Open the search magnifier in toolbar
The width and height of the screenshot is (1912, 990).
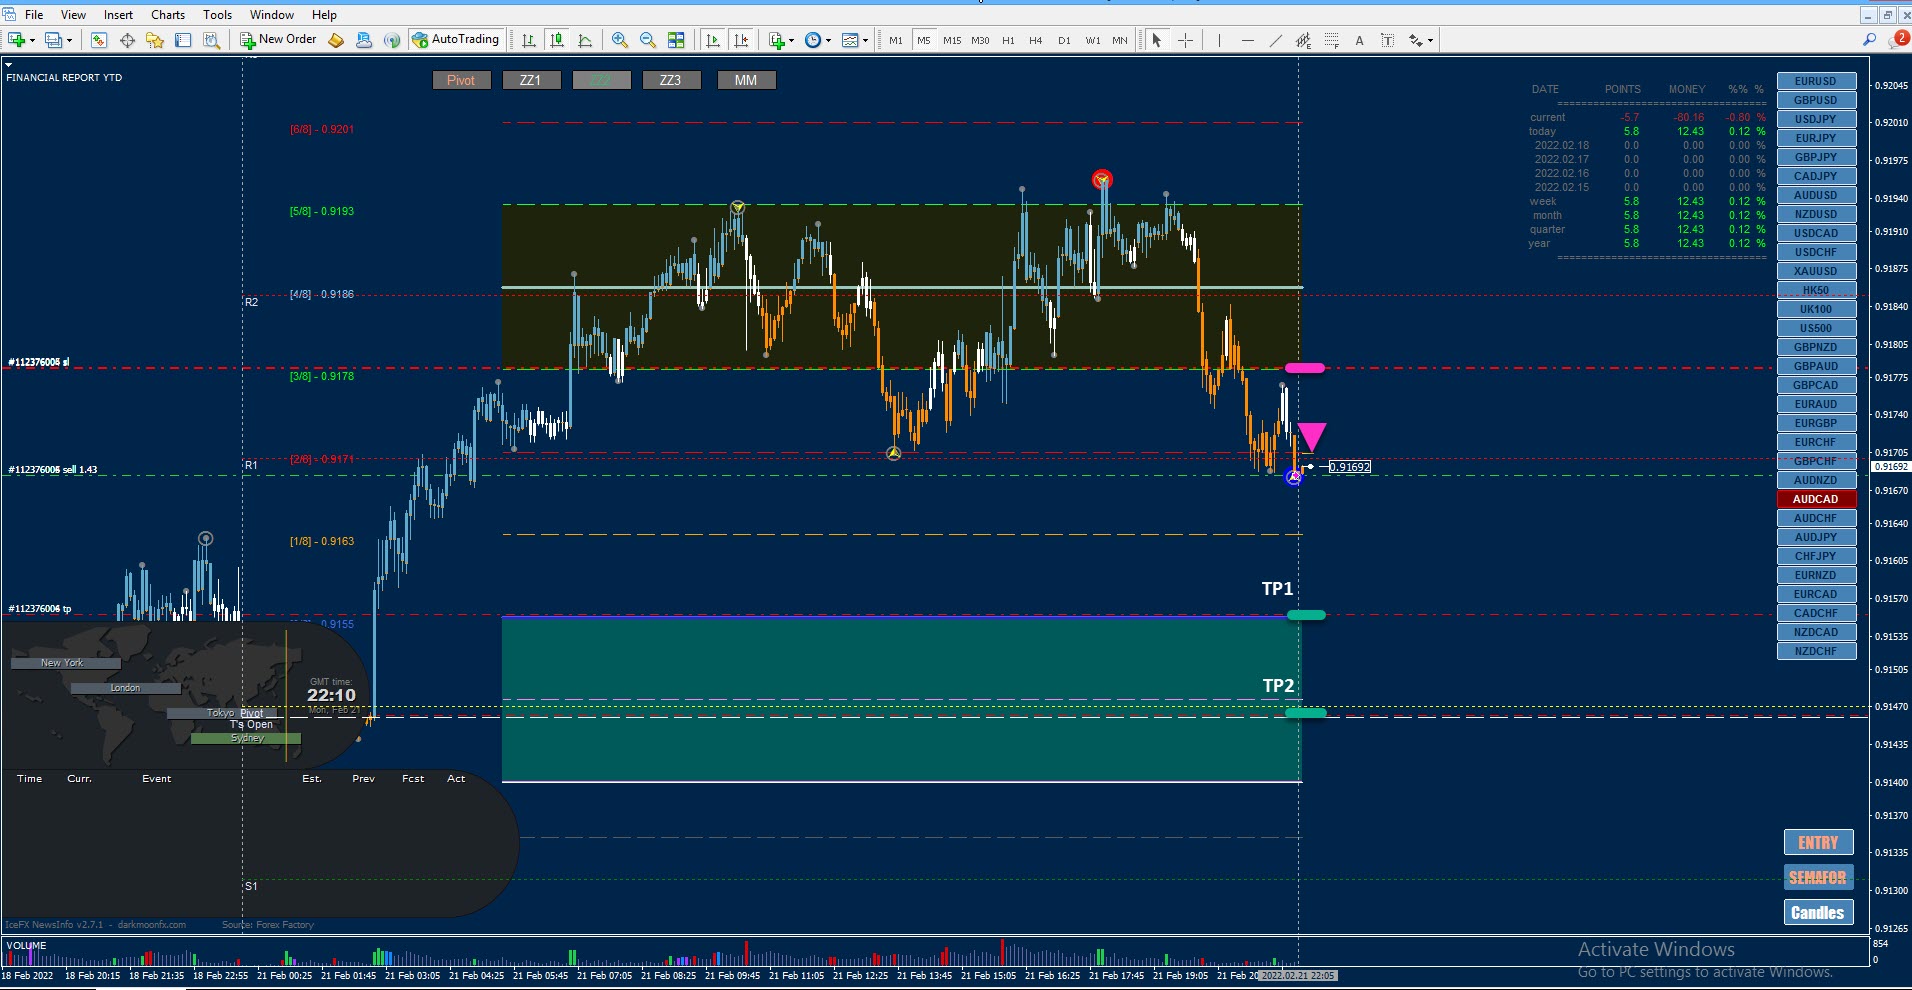tap(1869, 40)
